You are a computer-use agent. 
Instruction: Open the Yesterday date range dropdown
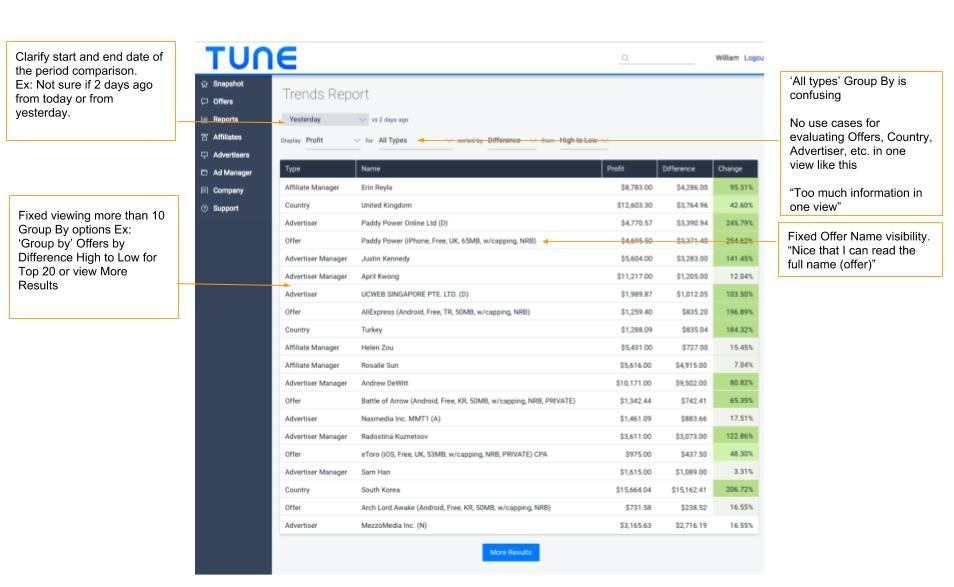coord(325,119)
